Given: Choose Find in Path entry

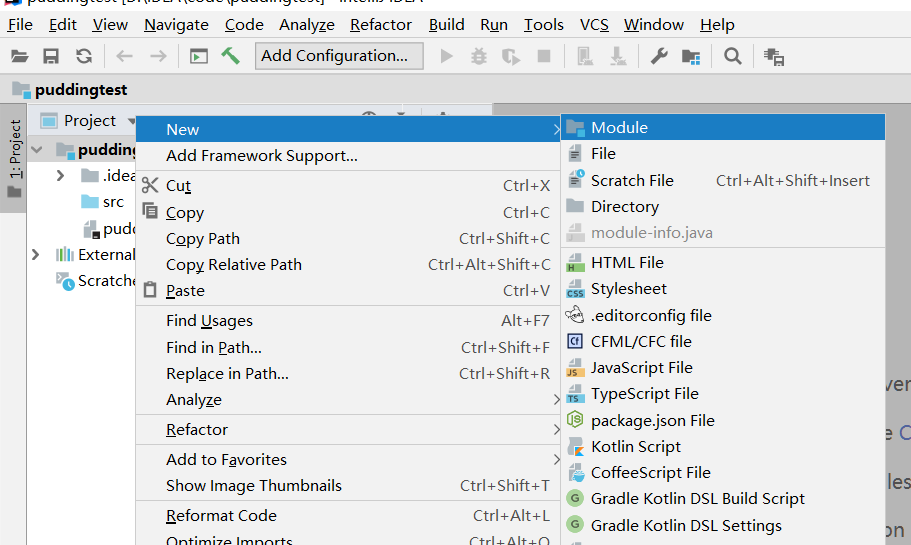Looking at the screenshot, I should 348,347.
